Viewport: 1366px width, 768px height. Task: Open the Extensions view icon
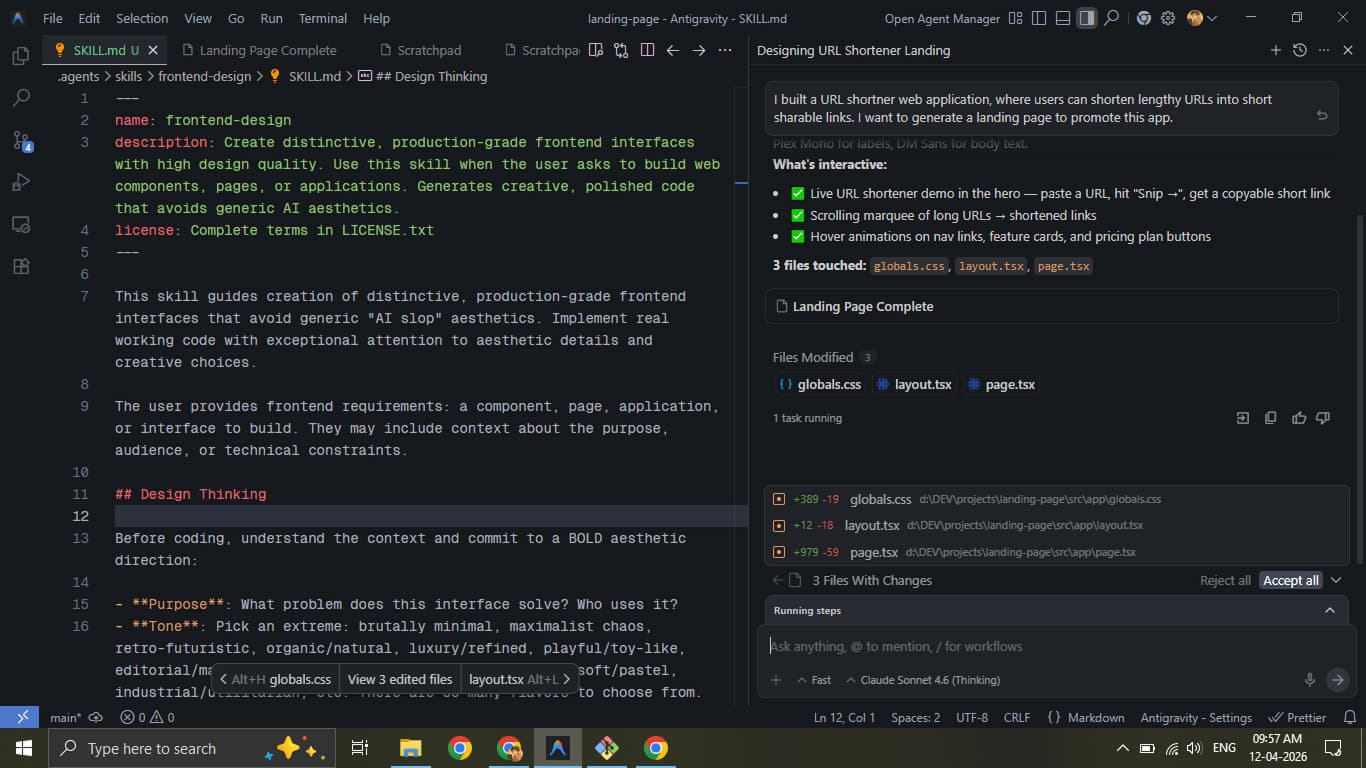[x=21, y=266]
